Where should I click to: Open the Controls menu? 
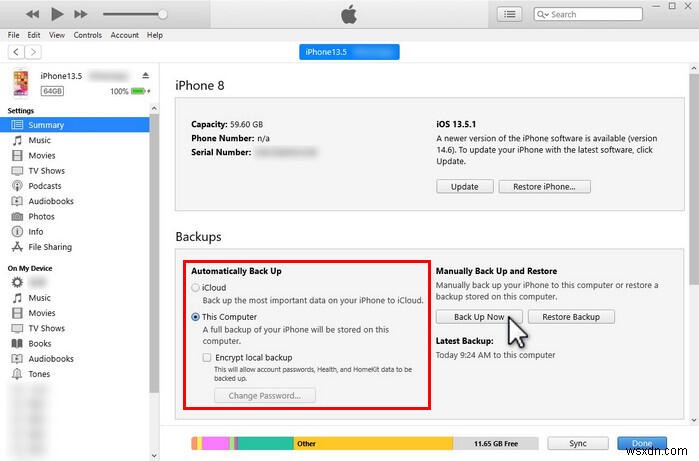point(87,35)
